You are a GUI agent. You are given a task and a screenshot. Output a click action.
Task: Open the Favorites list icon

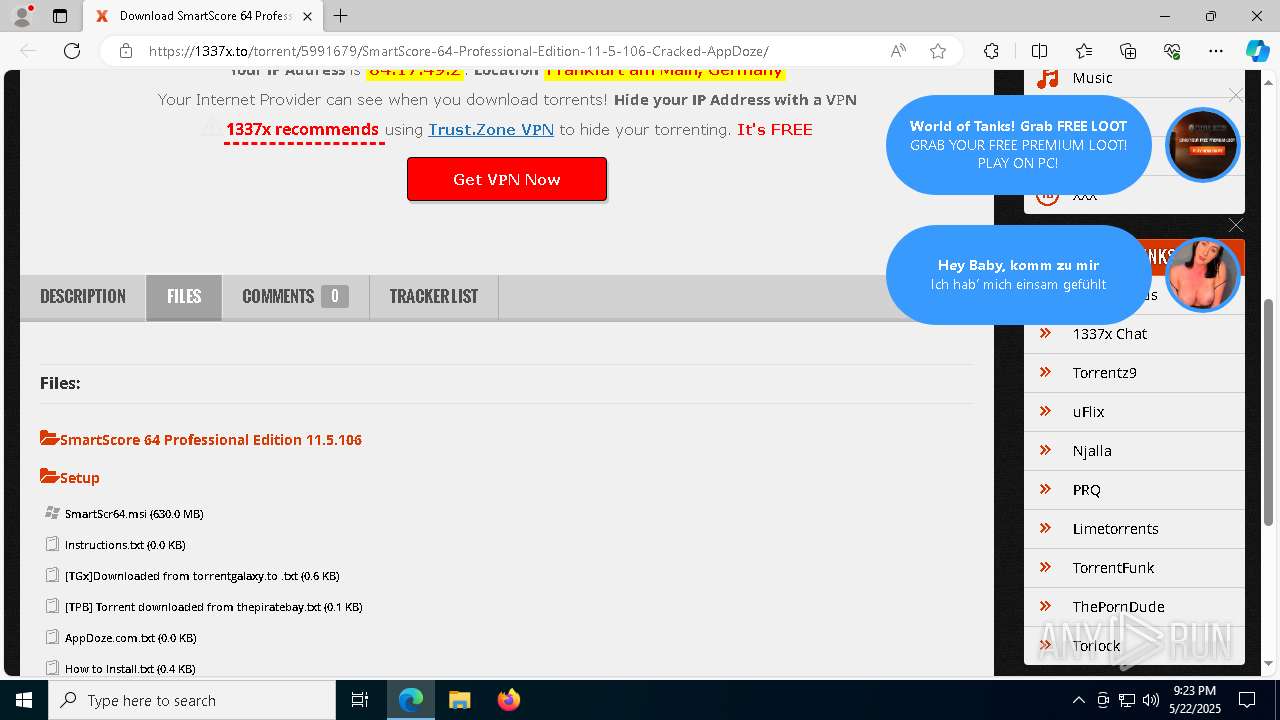pyautogui.click(x=1084, y=51)
